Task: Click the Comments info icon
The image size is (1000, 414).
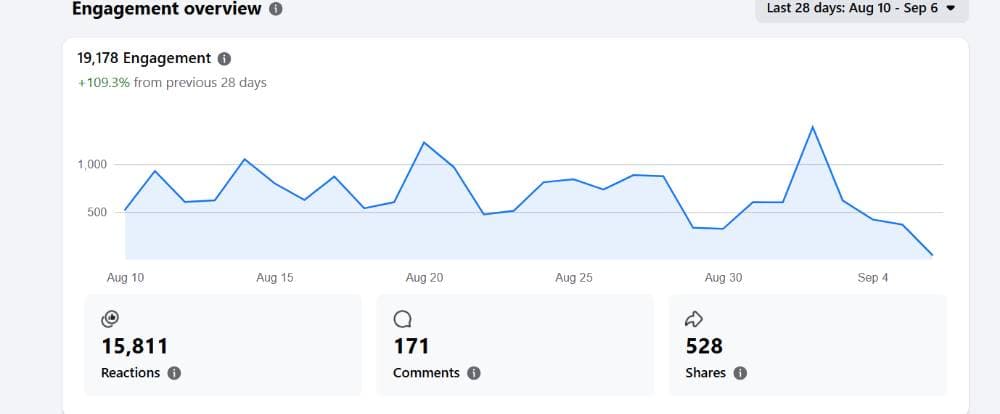Action: tap(473, 373)
